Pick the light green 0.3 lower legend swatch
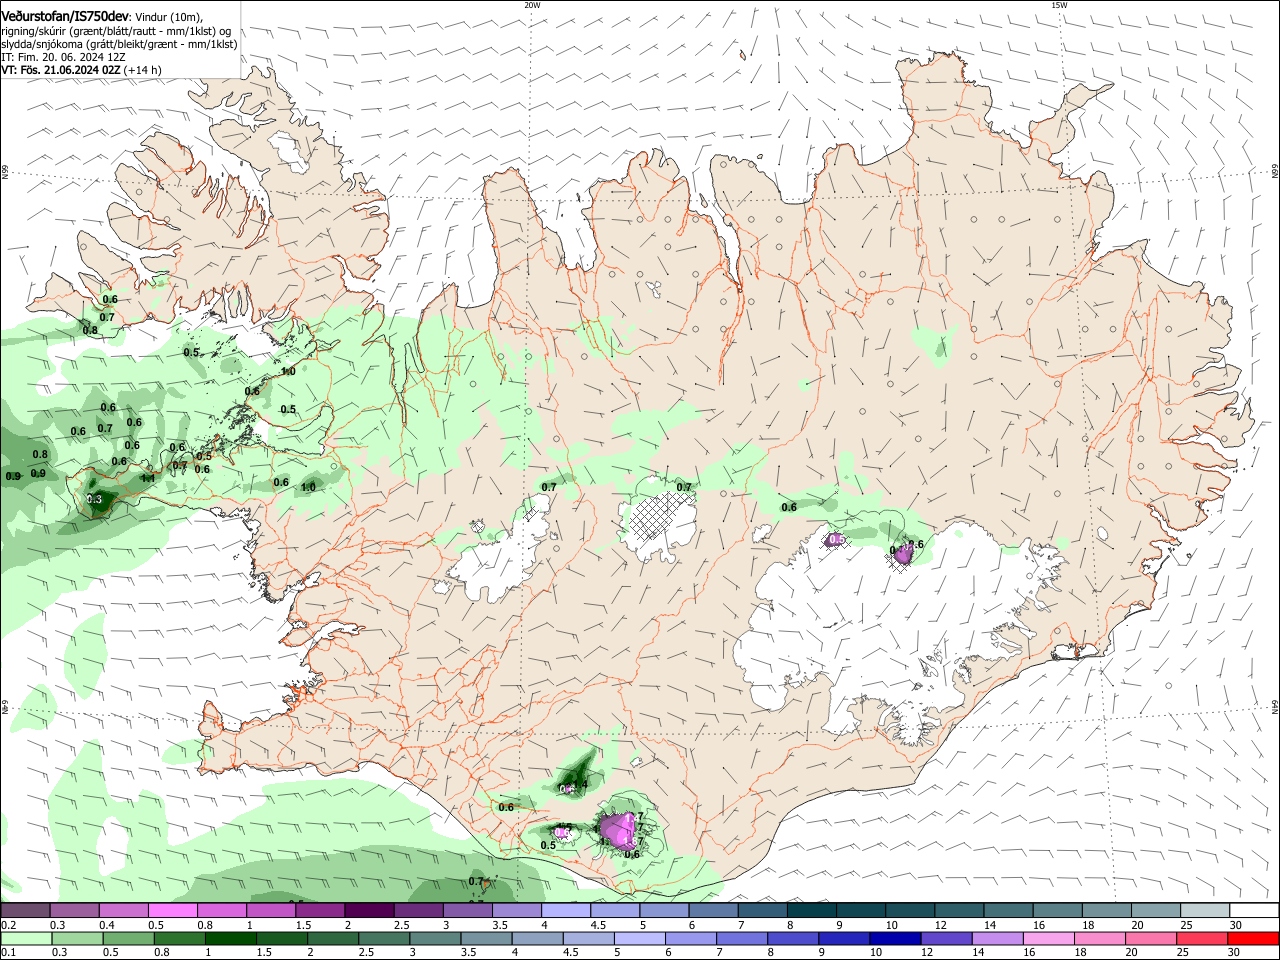The height and width of the screenshot is (960, 1280). 77,938
